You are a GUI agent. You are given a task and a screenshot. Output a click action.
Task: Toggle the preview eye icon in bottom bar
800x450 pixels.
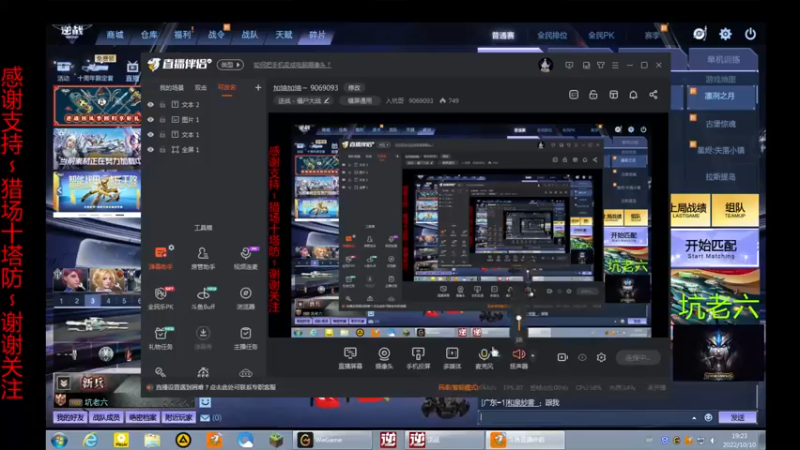coord(582,357)
